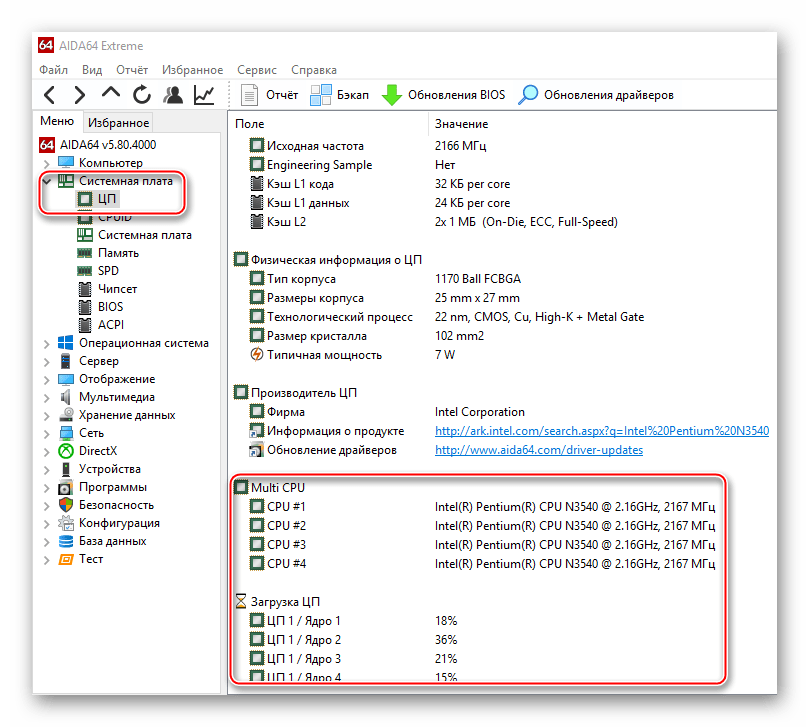
Task: Open the graph chart toolbar icon
Action: coord(204,95)
